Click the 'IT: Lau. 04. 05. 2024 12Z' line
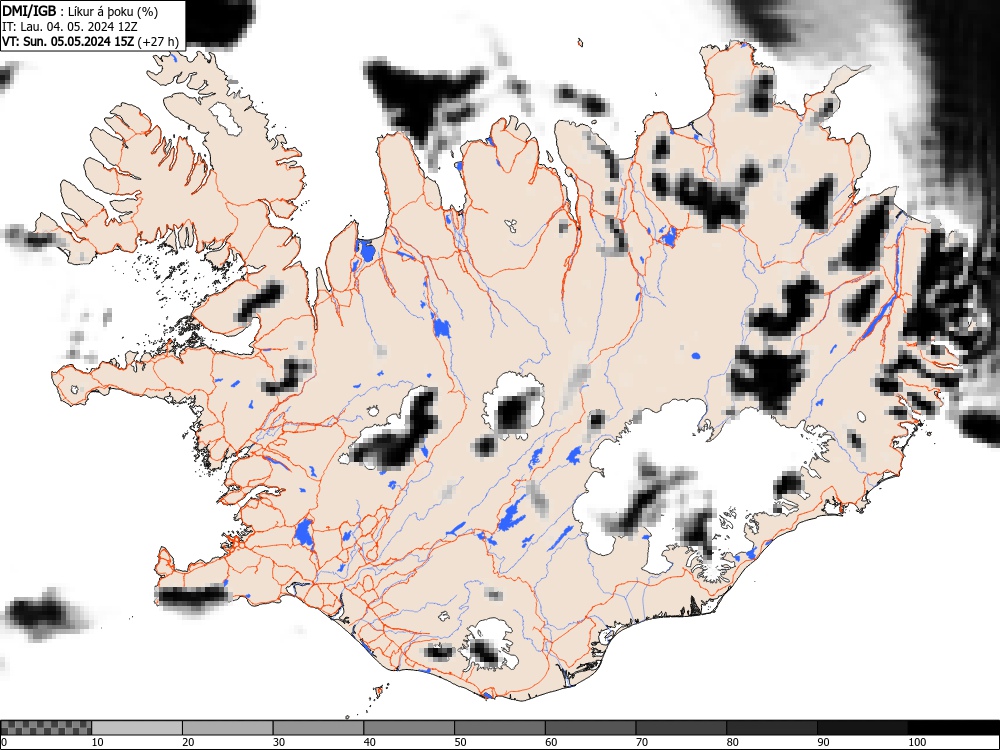This screenshot has width=1000, height=750. (70, 27)
